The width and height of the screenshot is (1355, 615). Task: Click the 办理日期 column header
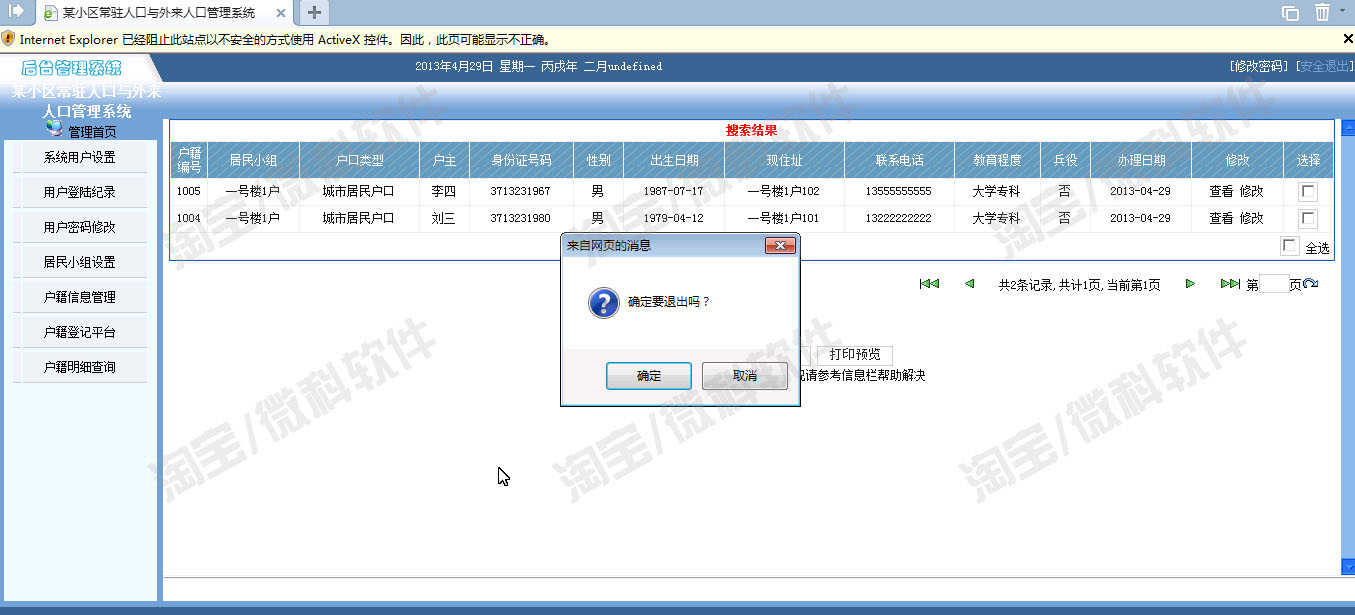point(1141,160)
